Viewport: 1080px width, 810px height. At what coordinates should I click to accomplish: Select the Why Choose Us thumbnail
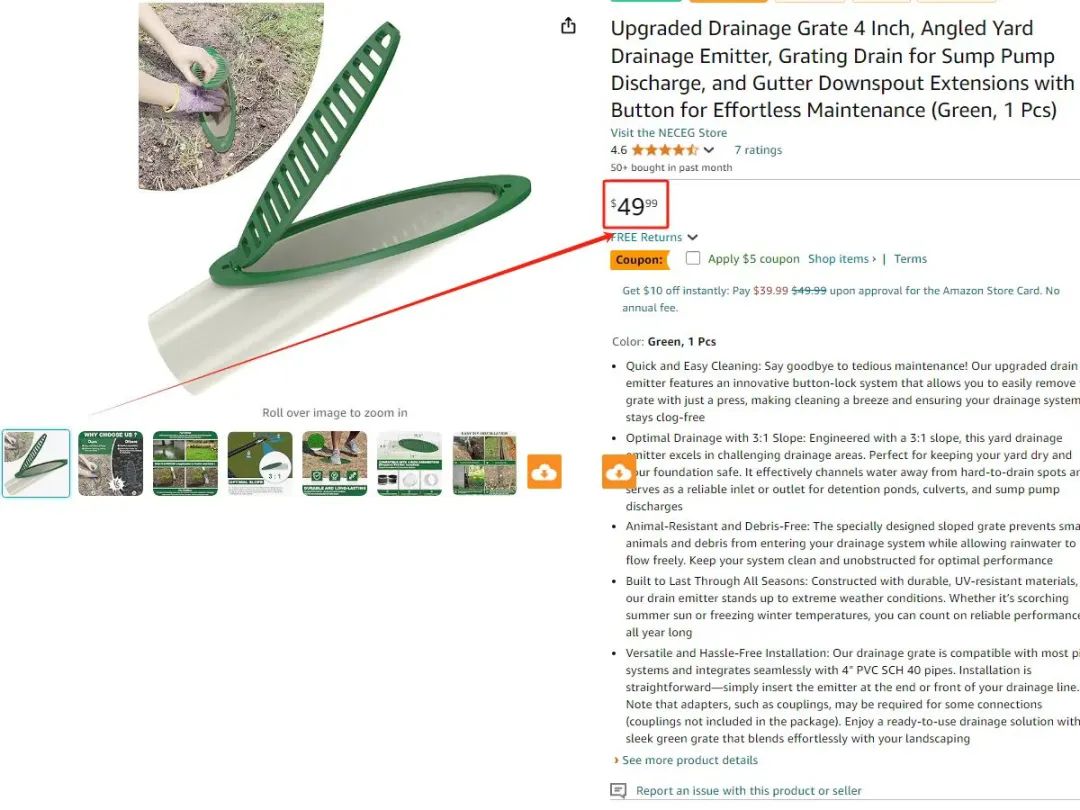point(110,464)
